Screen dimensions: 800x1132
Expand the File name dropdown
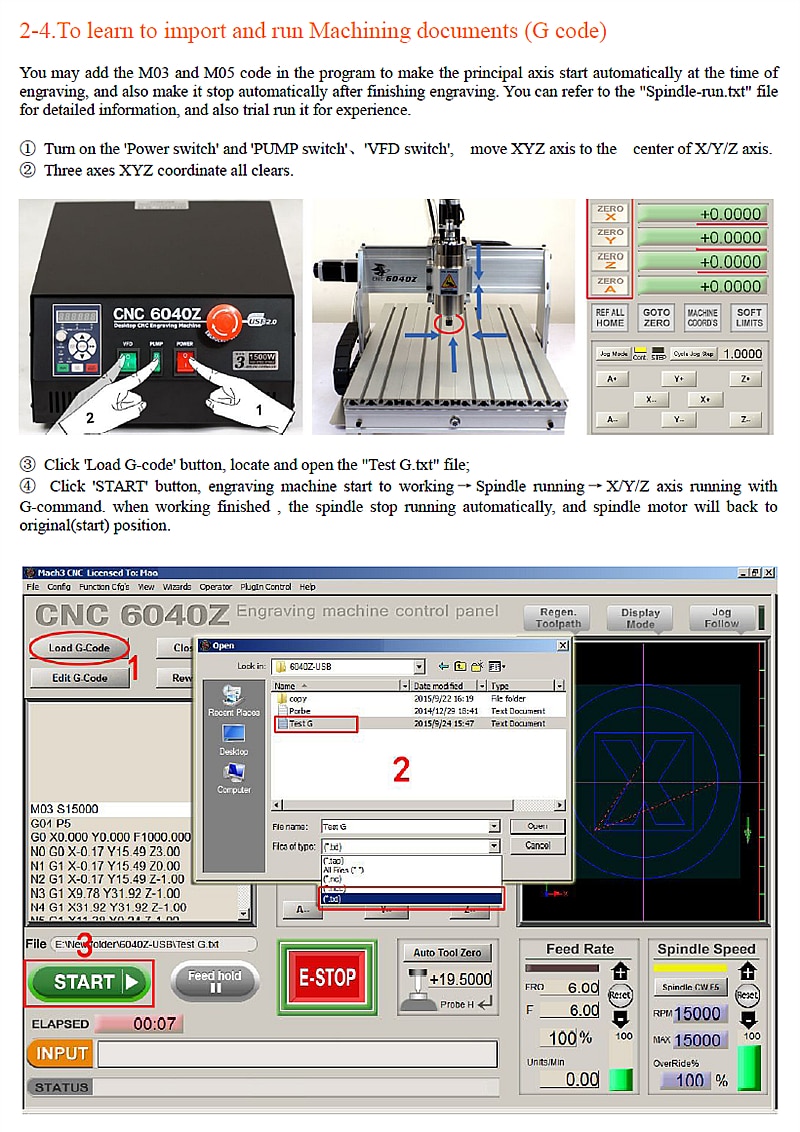pos(494,827)
